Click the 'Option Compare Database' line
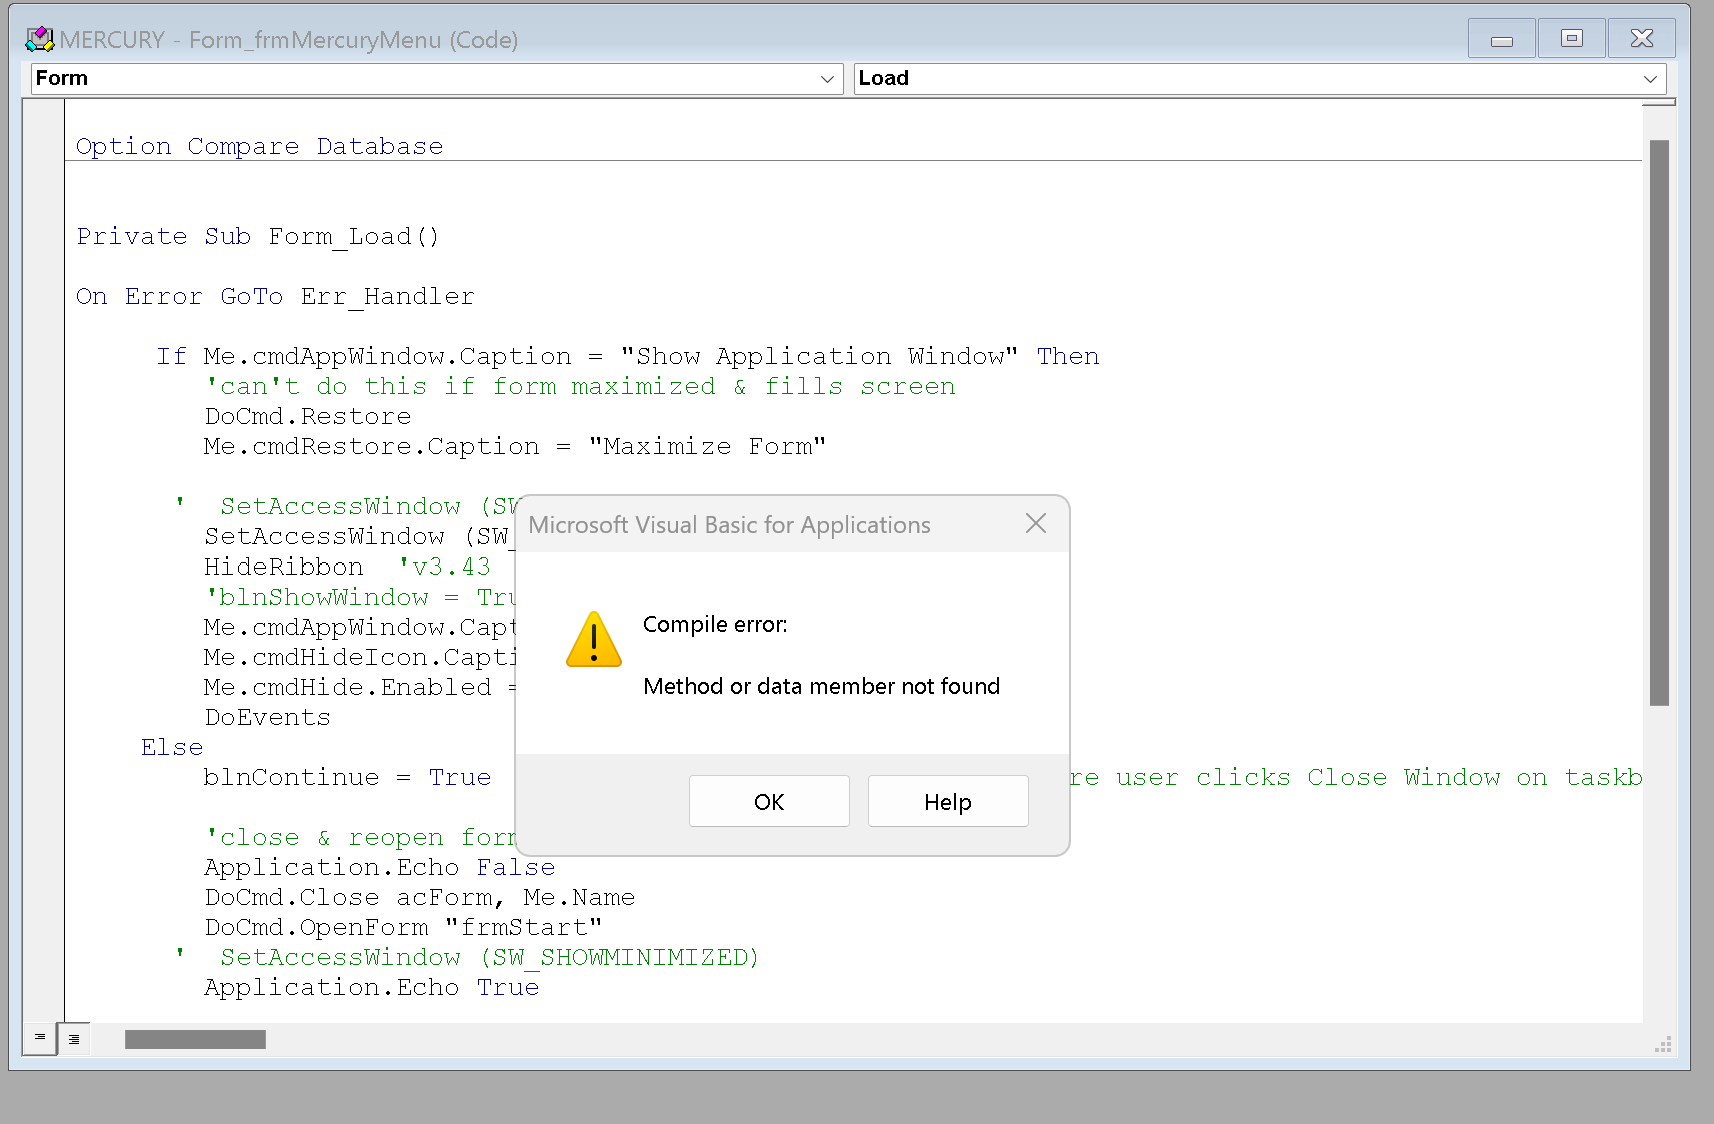The height and width of the screenshot is (1124, 1714). pos(260,146)
